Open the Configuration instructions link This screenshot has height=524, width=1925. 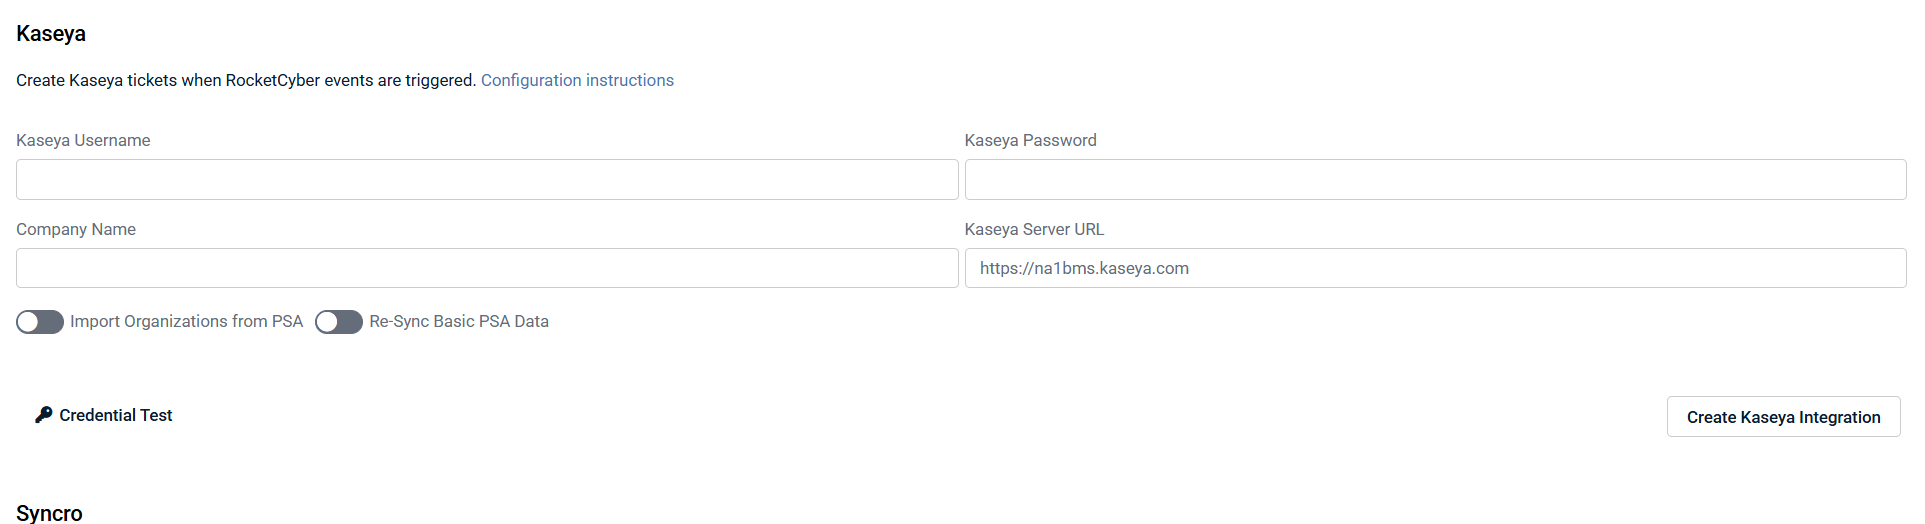coord(577,80)
